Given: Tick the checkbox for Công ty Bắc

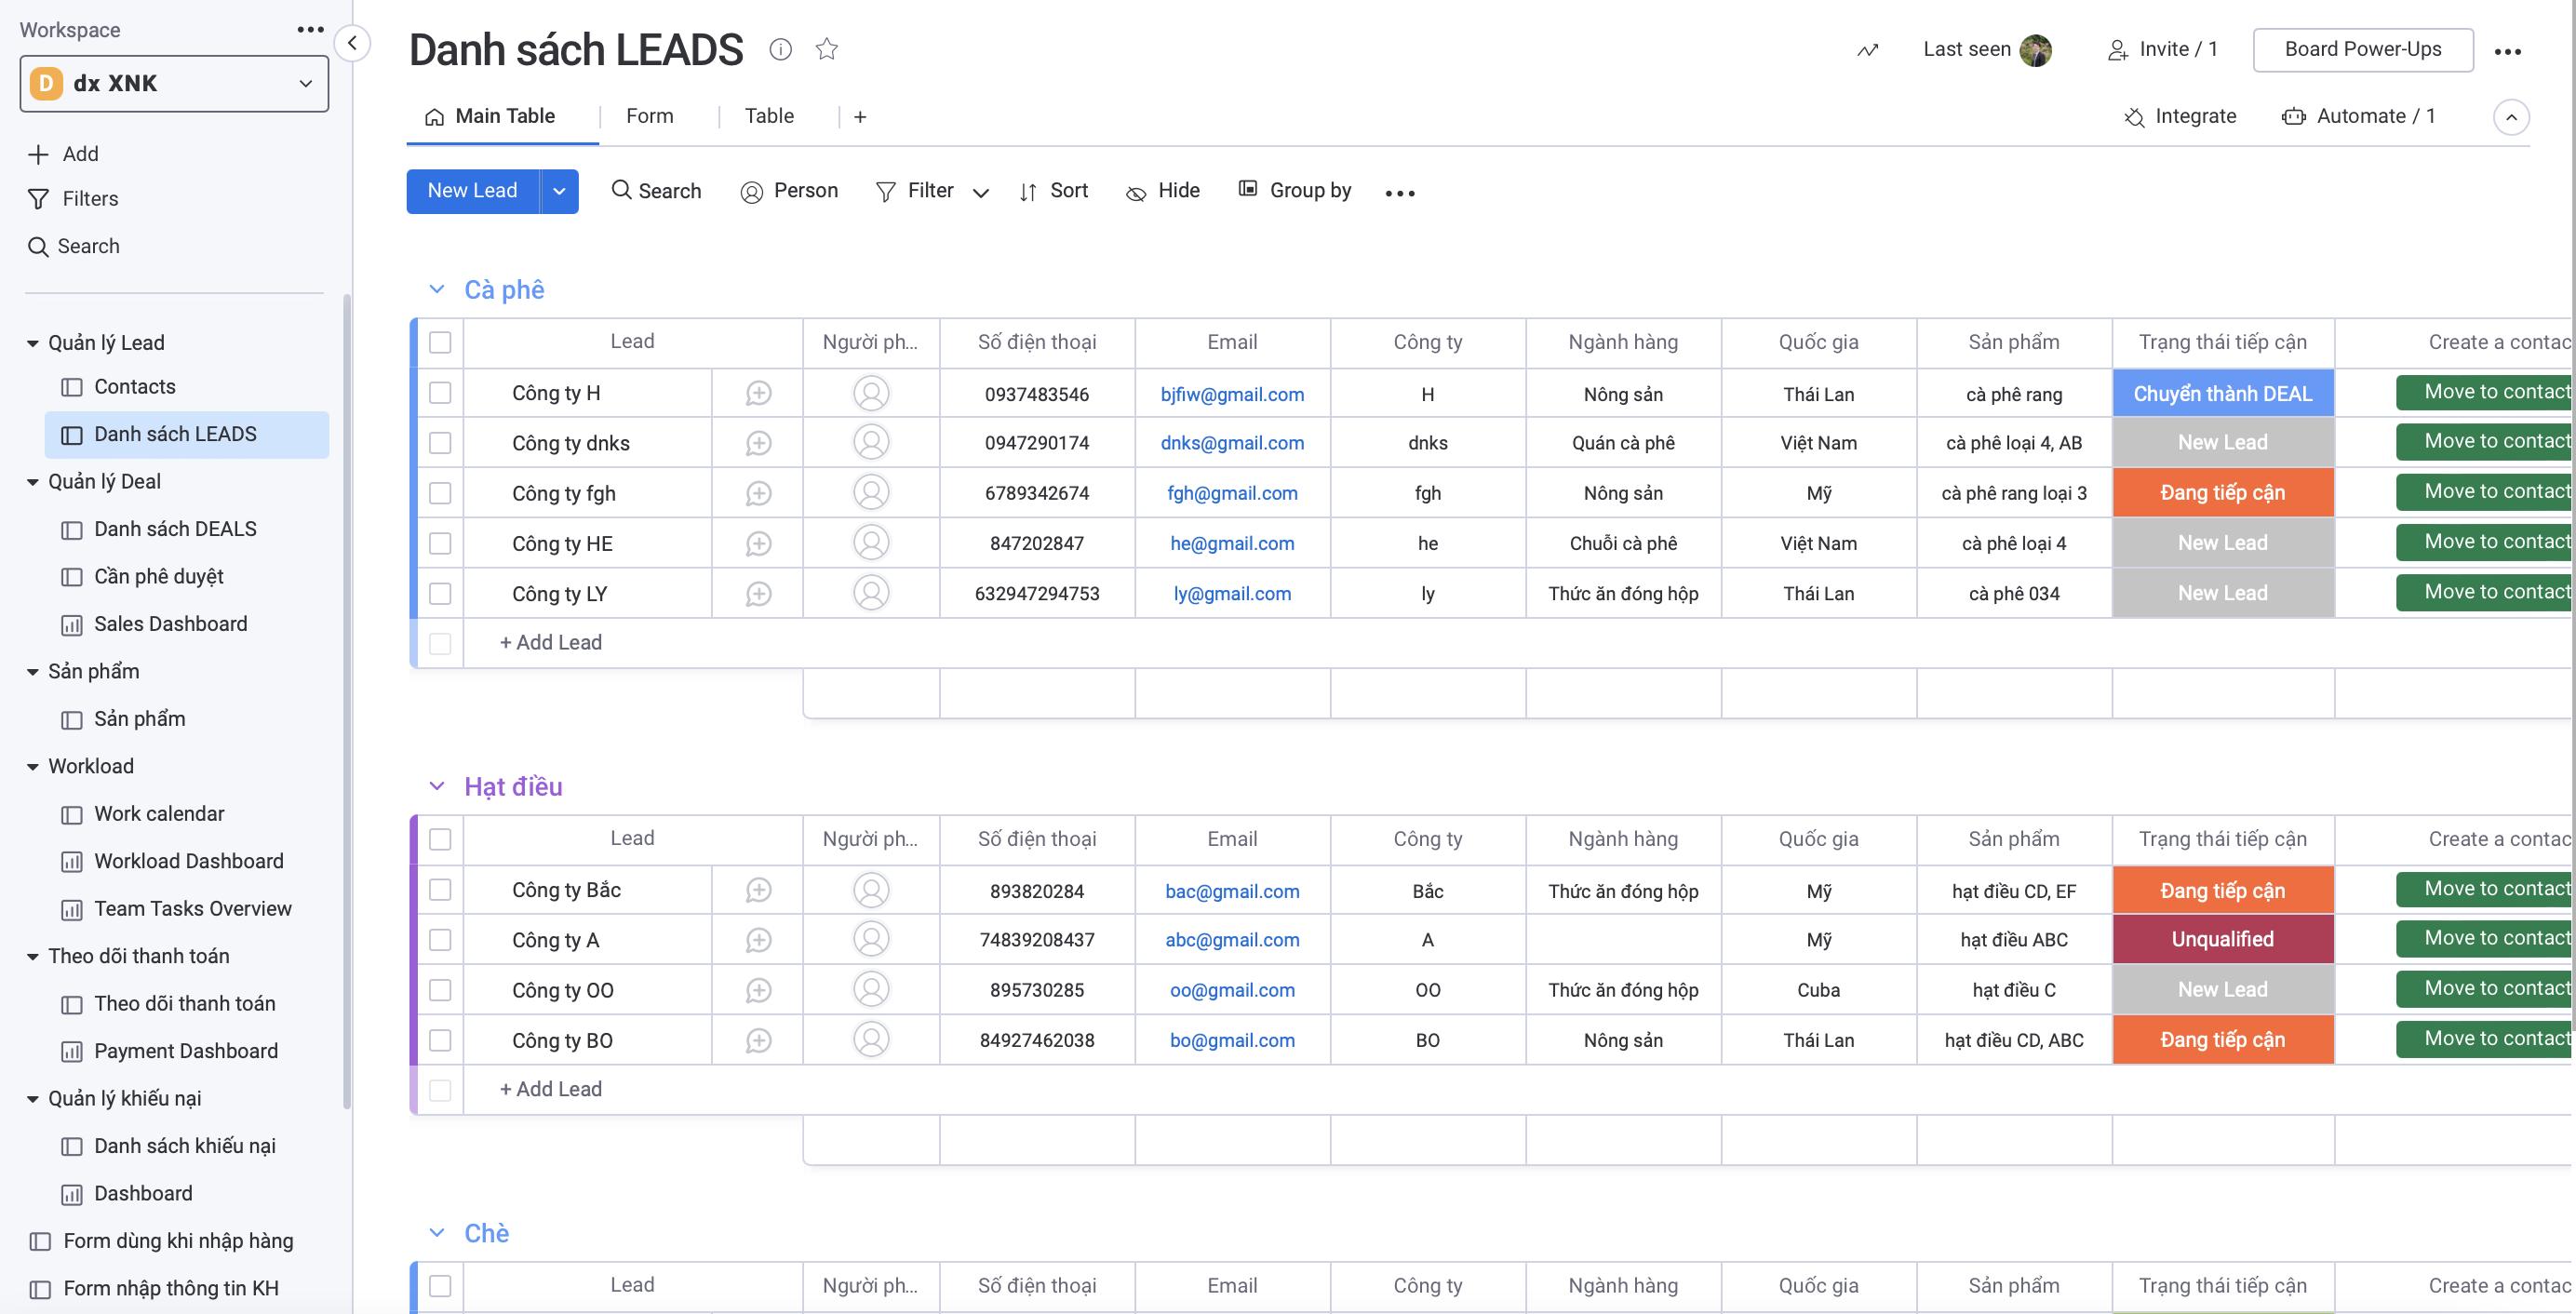Looking at the screenshot, I should point(440,890).
